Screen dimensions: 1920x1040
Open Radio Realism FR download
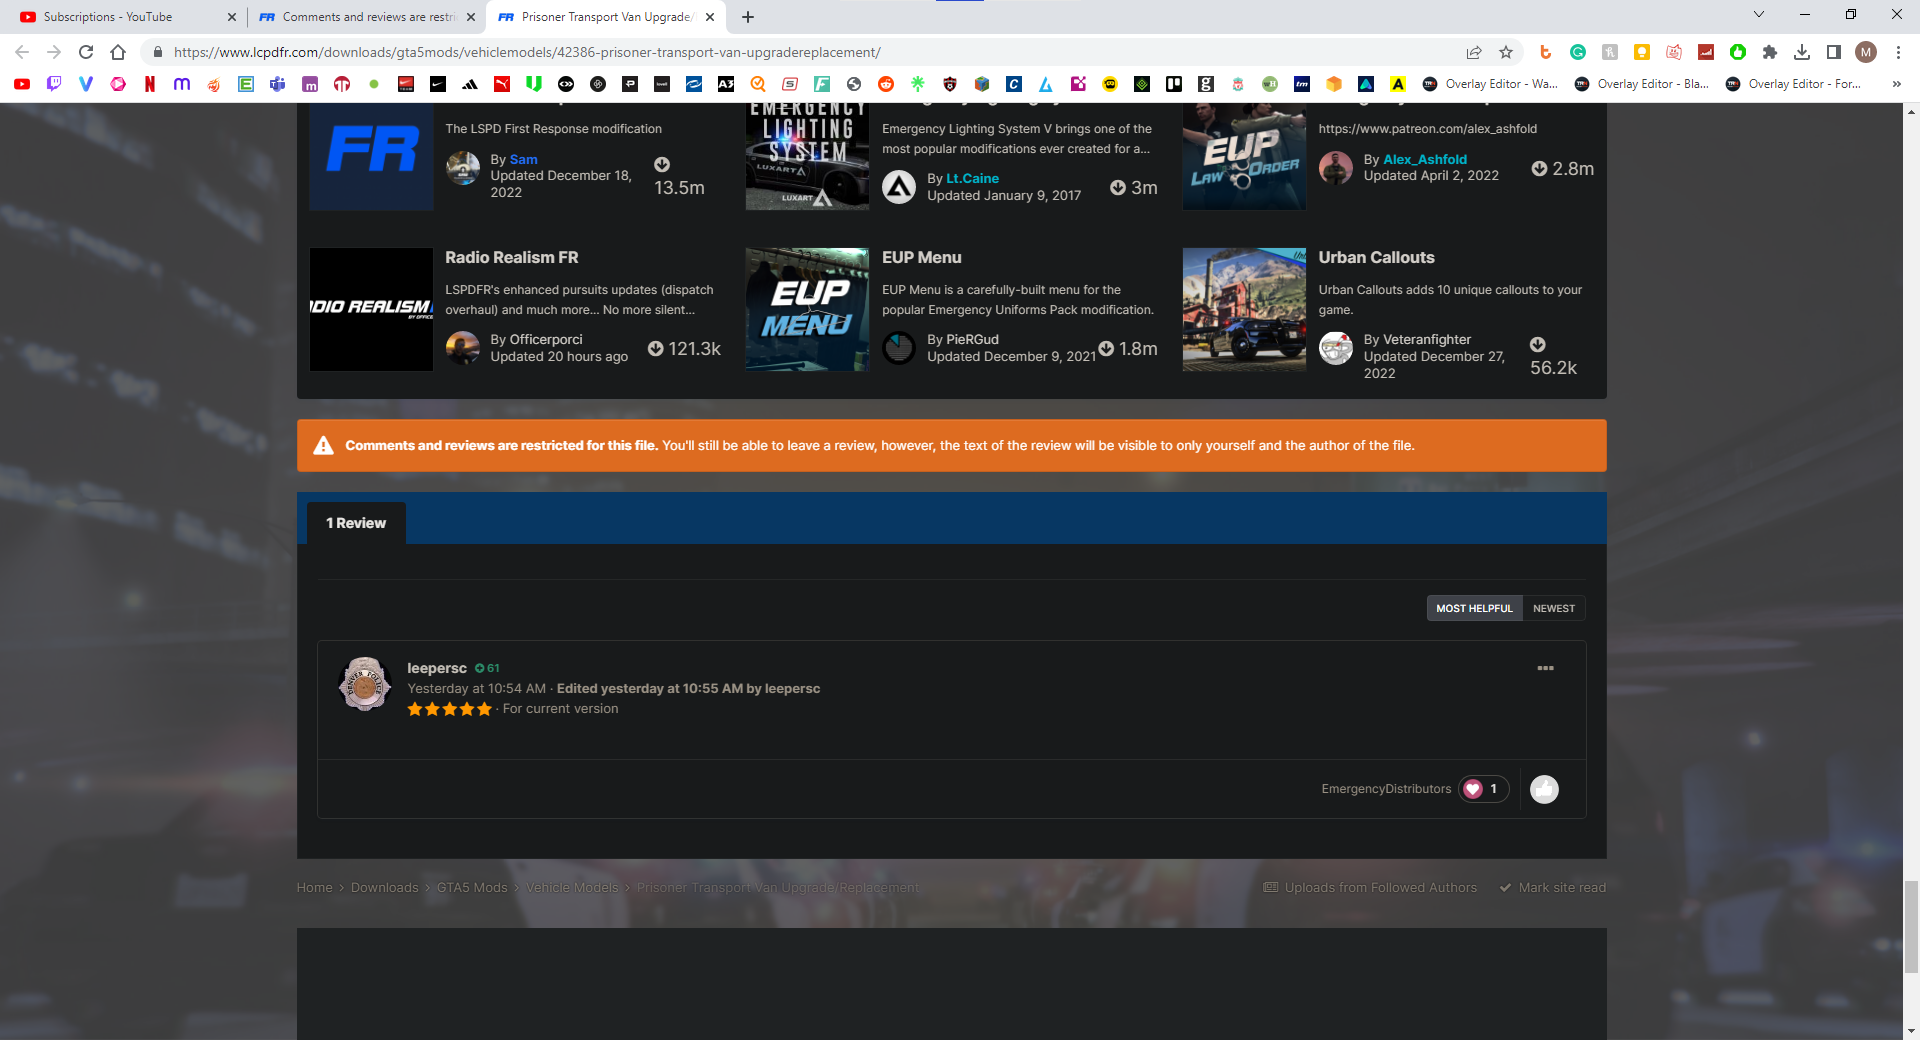point(511,257)
